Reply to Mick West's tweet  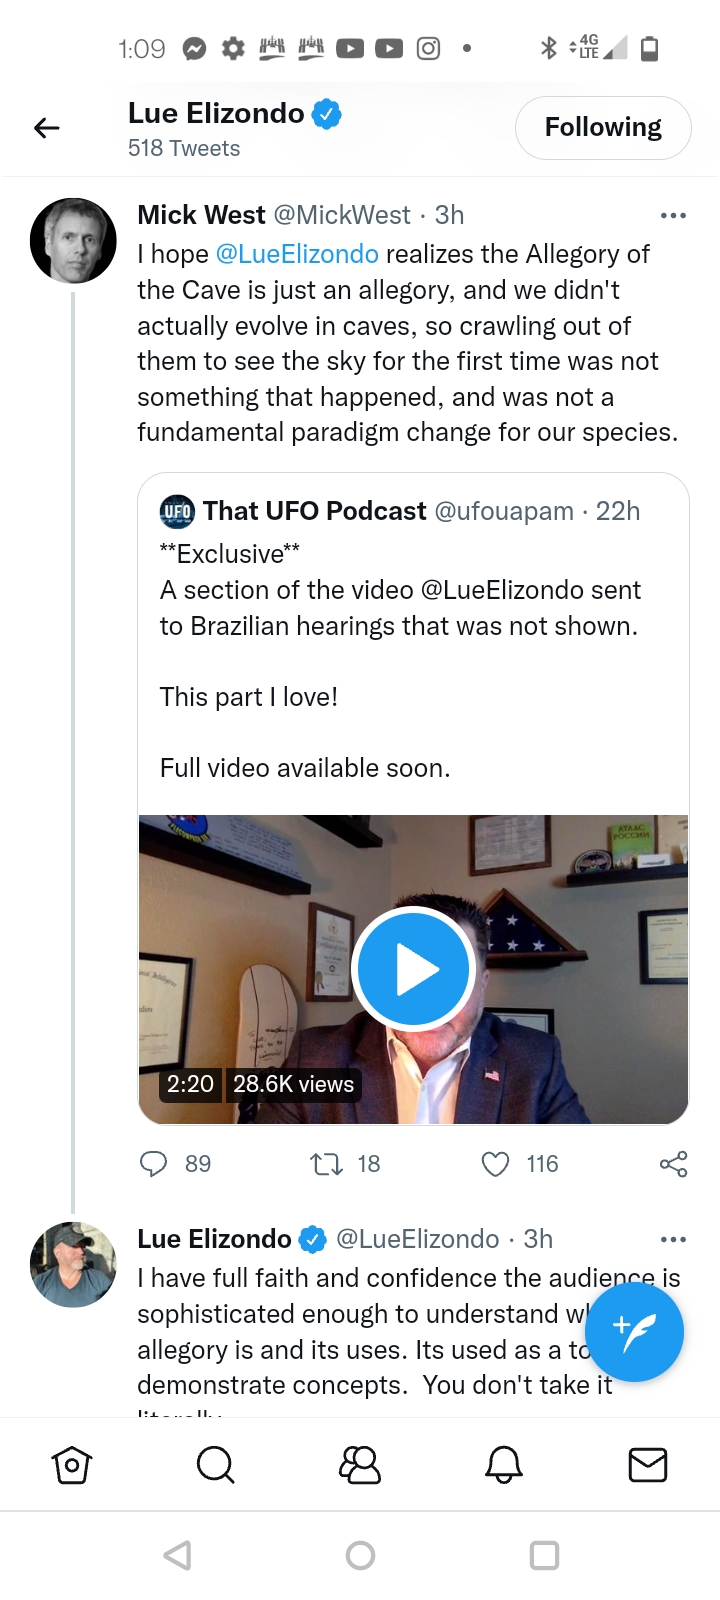(153, 1164)
